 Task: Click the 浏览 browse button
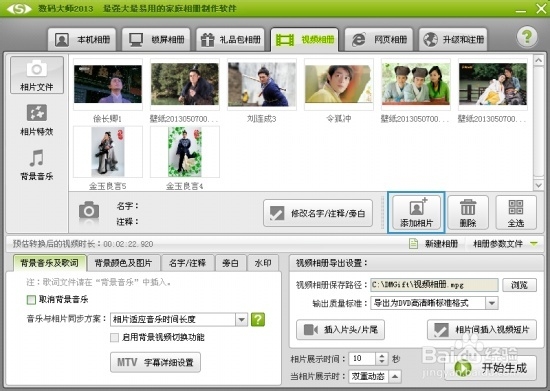pyautogui.click(x=519, y=285)
